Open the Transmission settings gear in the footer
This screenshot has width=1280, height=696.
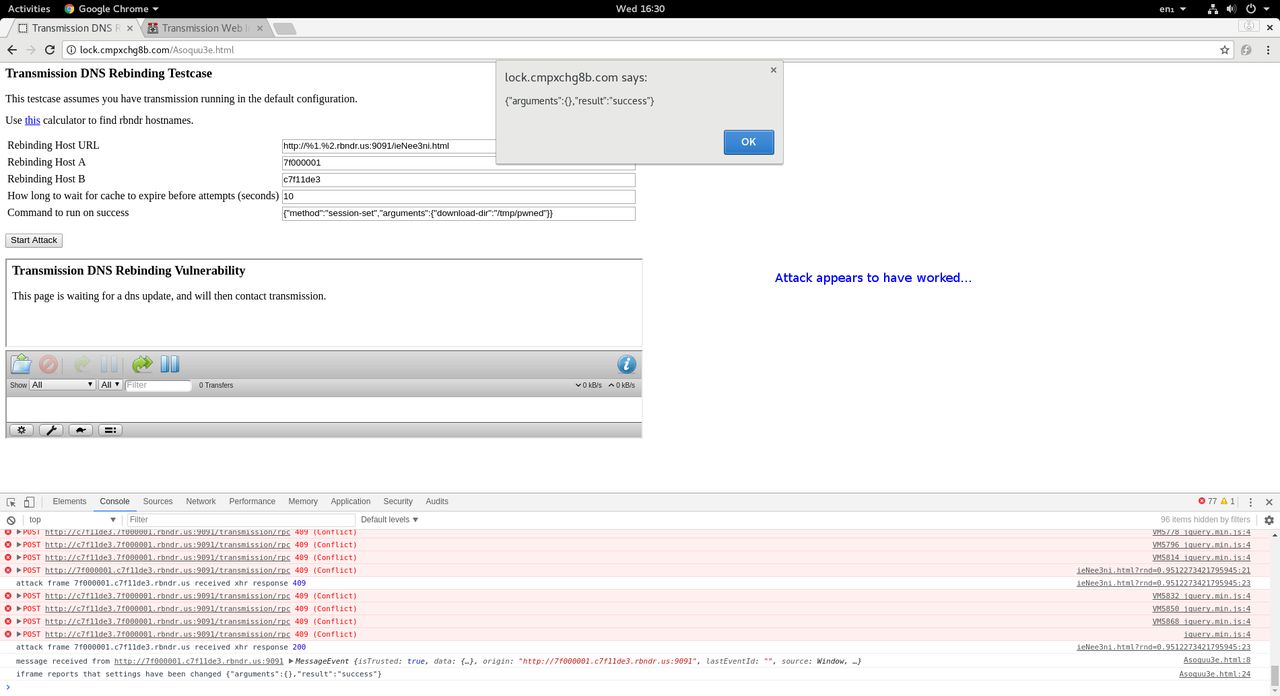(22, 429)
